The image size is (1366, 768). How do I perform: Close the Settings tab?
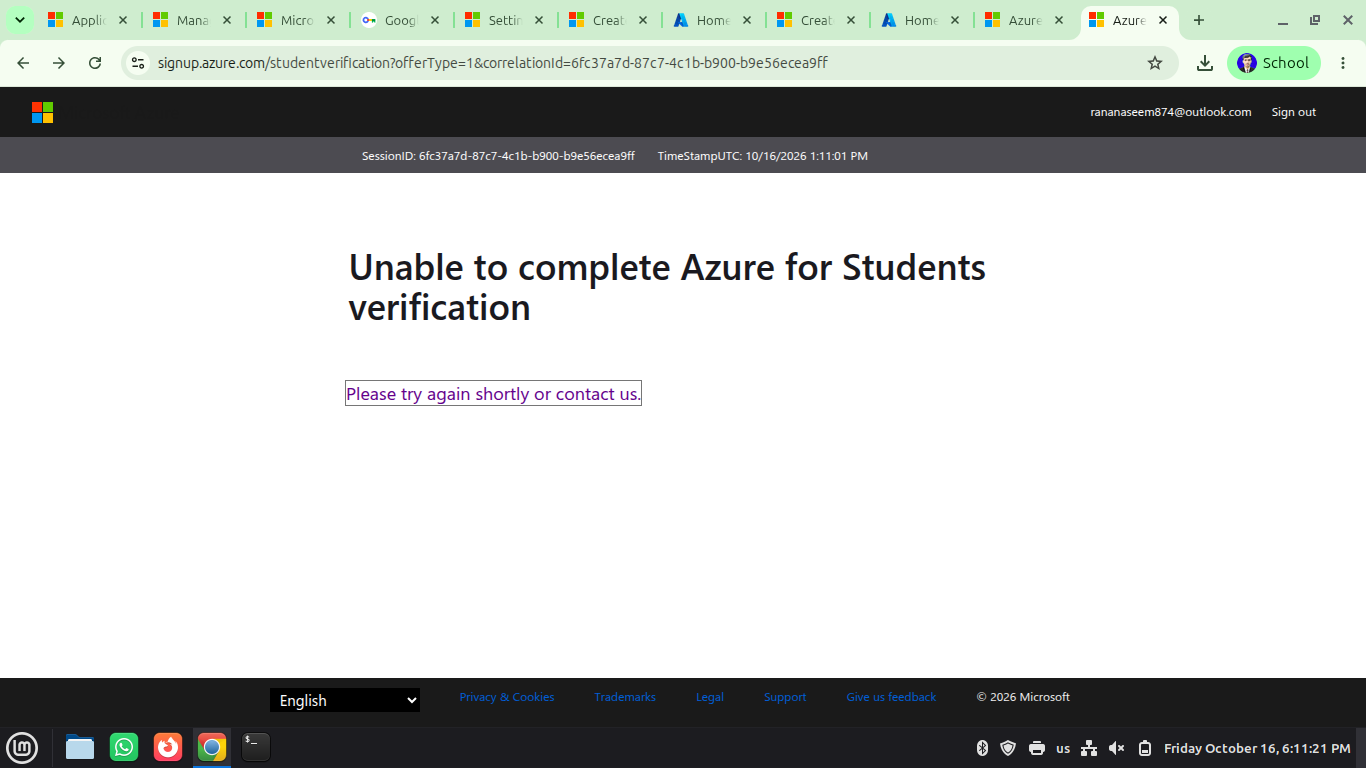coord(539,20)
